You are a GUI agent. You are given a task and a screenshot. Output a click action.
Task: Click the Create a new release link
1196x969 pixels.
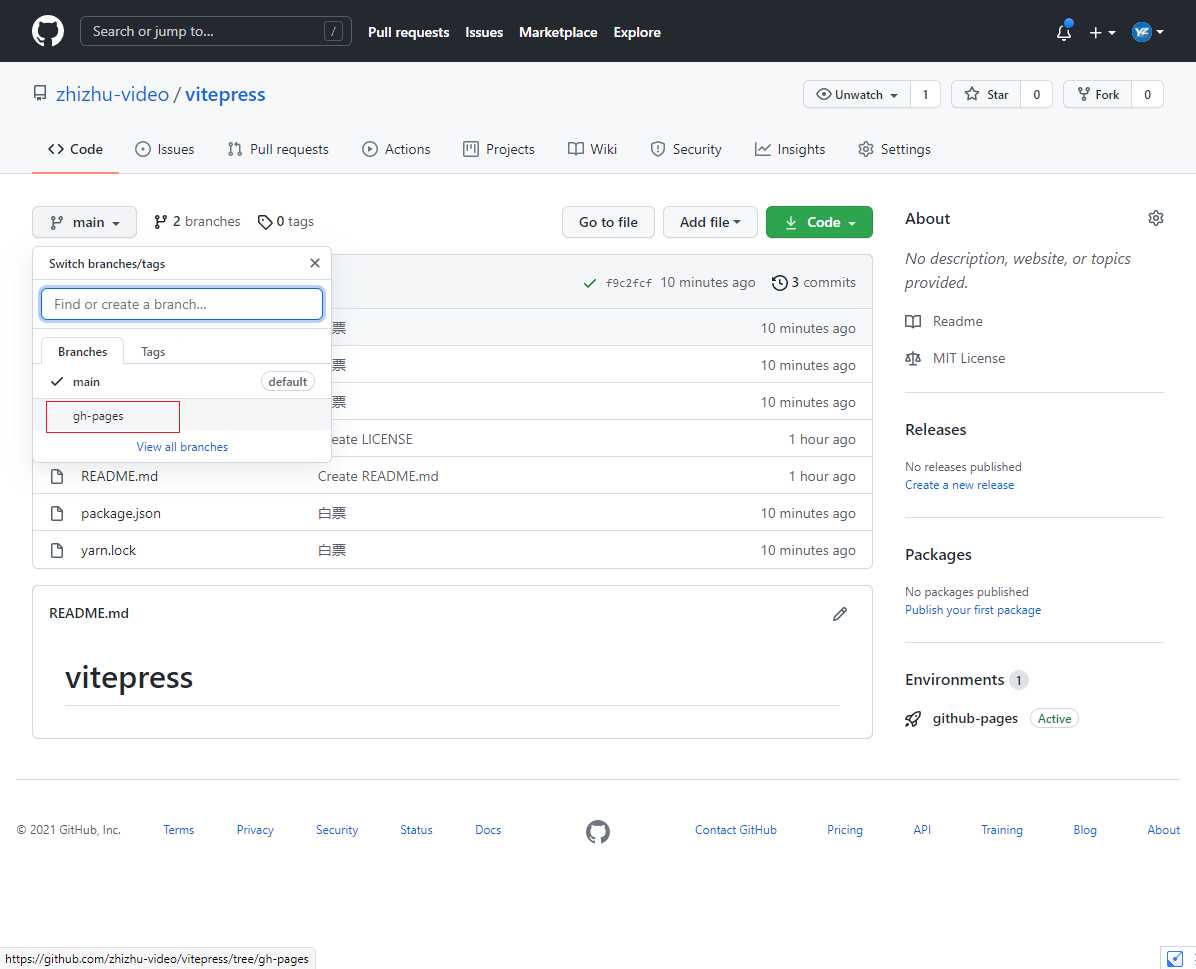click(960, 485)
